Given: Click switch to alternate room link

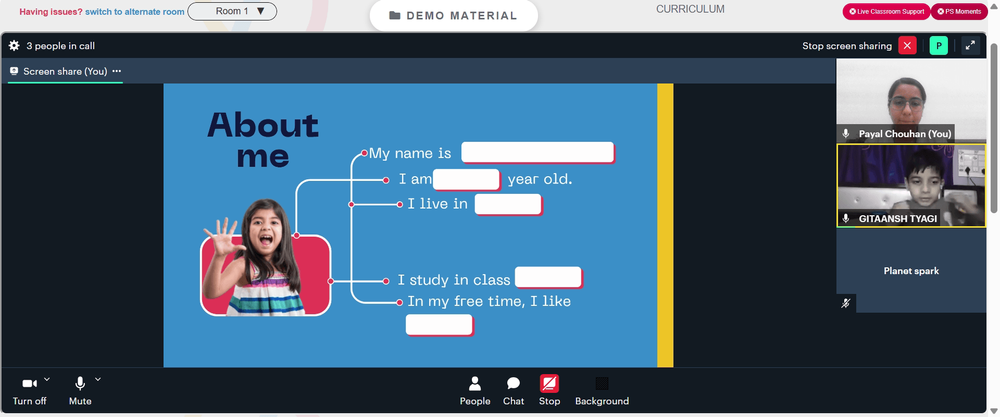Looking at the screenshot, I should [135, 11].
